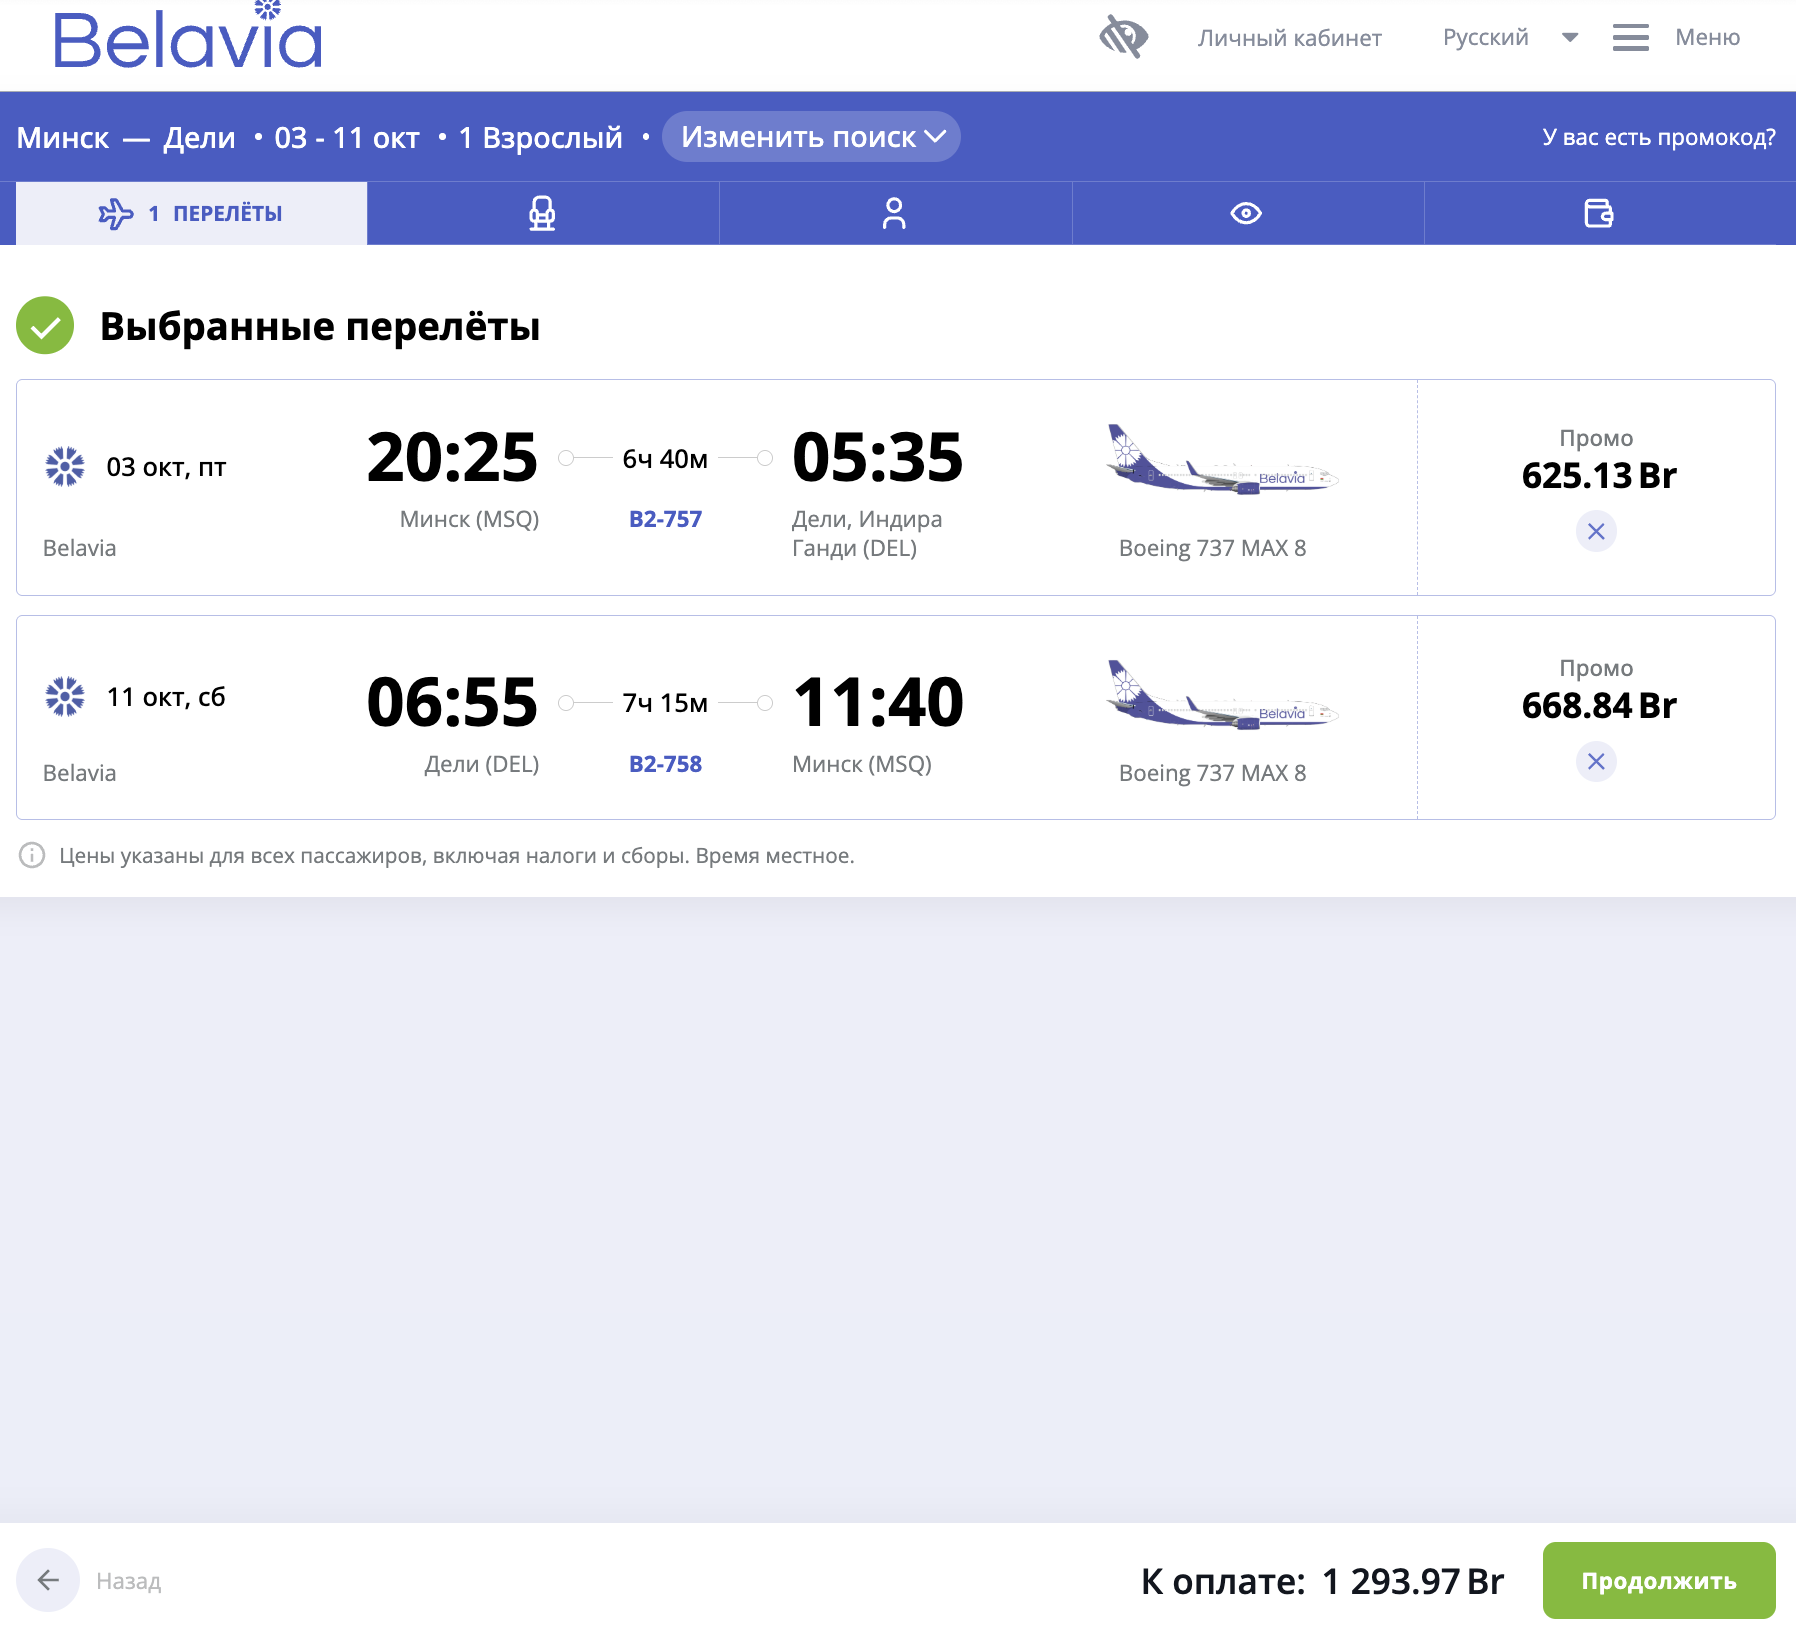Click Belavia cornflower icon for 03 окт flight
This screenshot has width=1796, height=1630.
point(65,467)
